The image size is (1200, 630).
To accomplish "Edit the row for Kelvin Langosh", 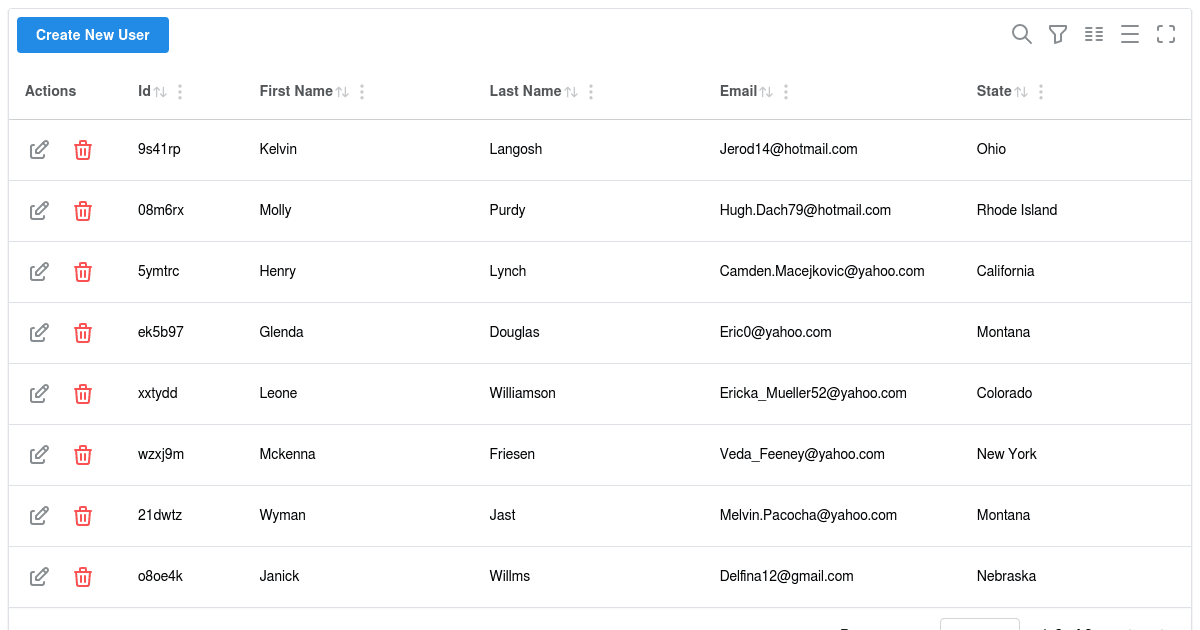I will tap(39, 150).
